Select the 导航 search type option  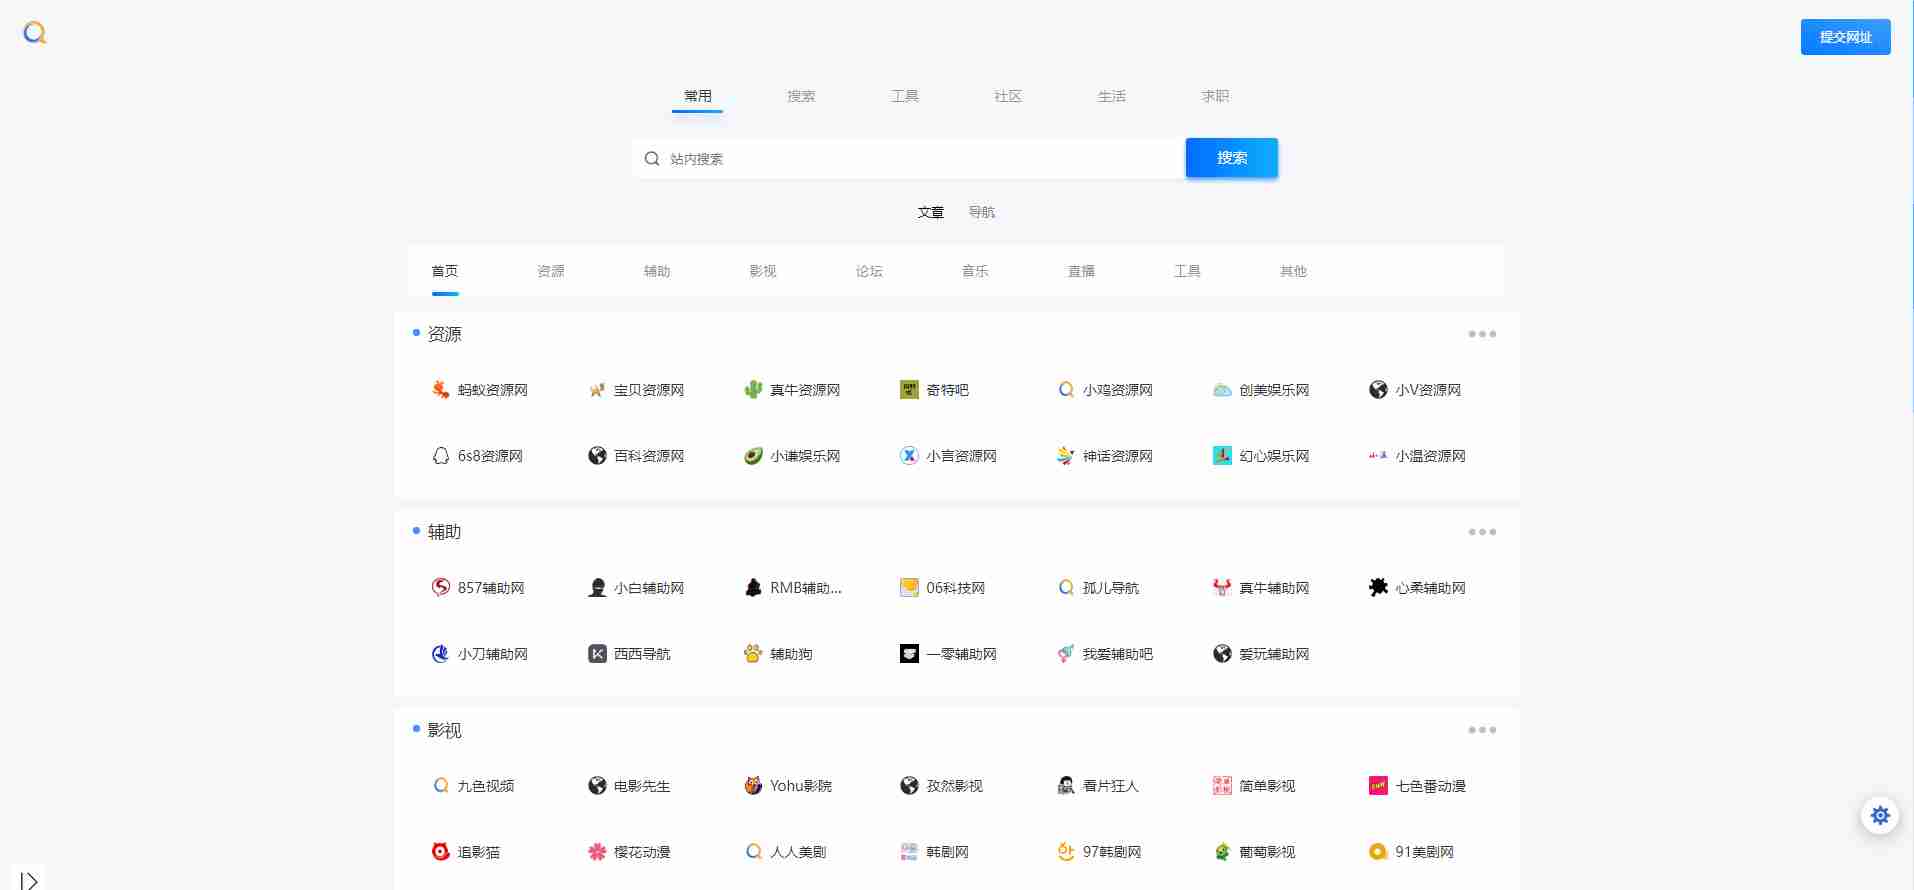981,212
